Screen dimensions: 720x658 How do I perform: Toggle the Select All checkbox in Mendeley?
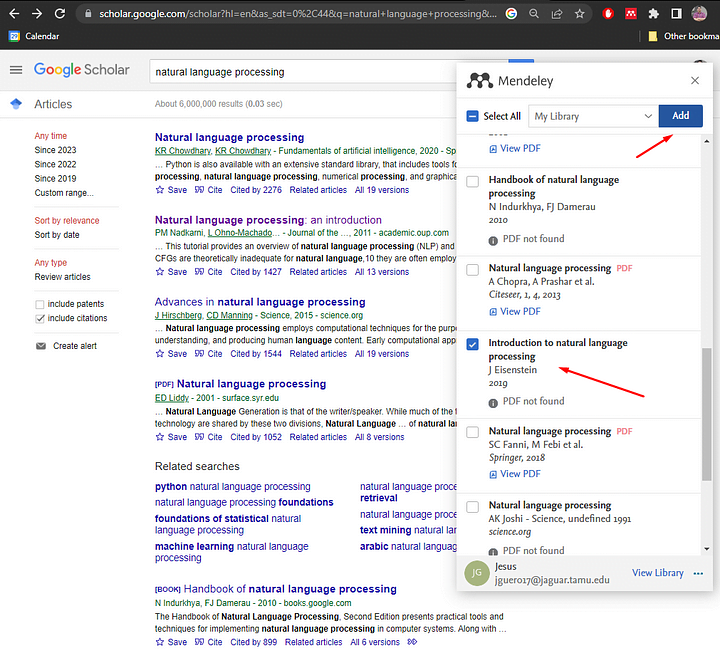coord(473,116)
